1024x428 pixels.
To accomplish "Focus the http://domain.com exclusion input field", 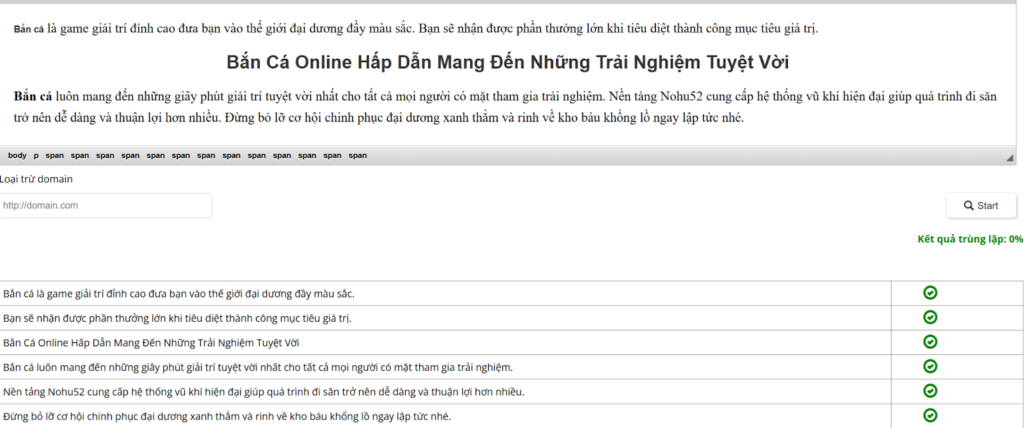I will click(x=106, y=205).
